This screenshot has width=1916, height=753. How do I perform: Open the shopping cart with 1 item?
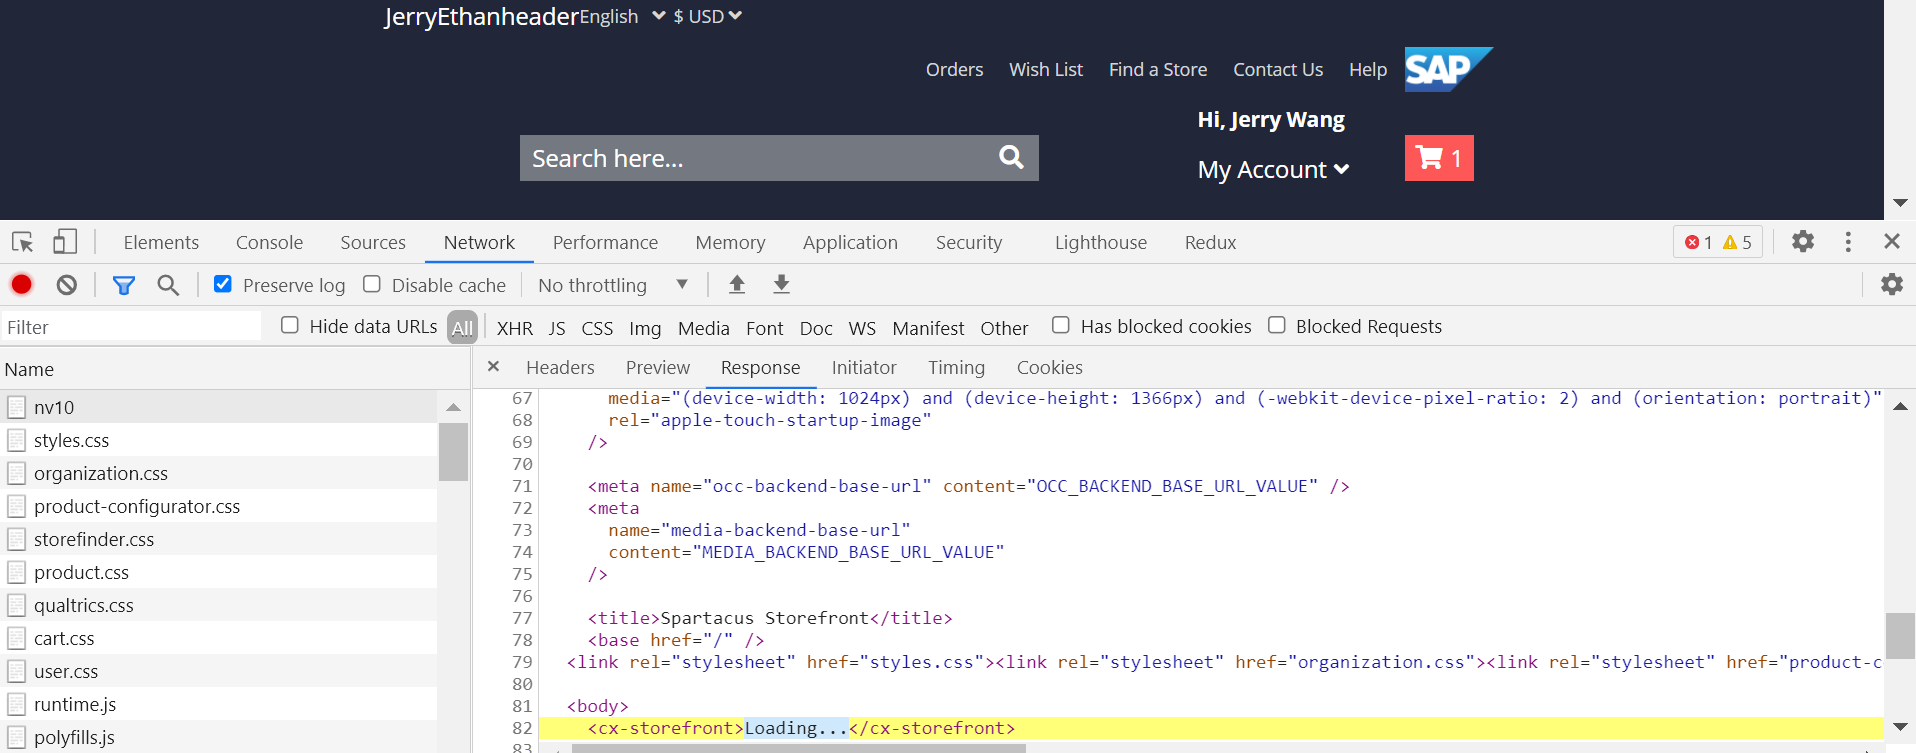tap(1439, 158)
